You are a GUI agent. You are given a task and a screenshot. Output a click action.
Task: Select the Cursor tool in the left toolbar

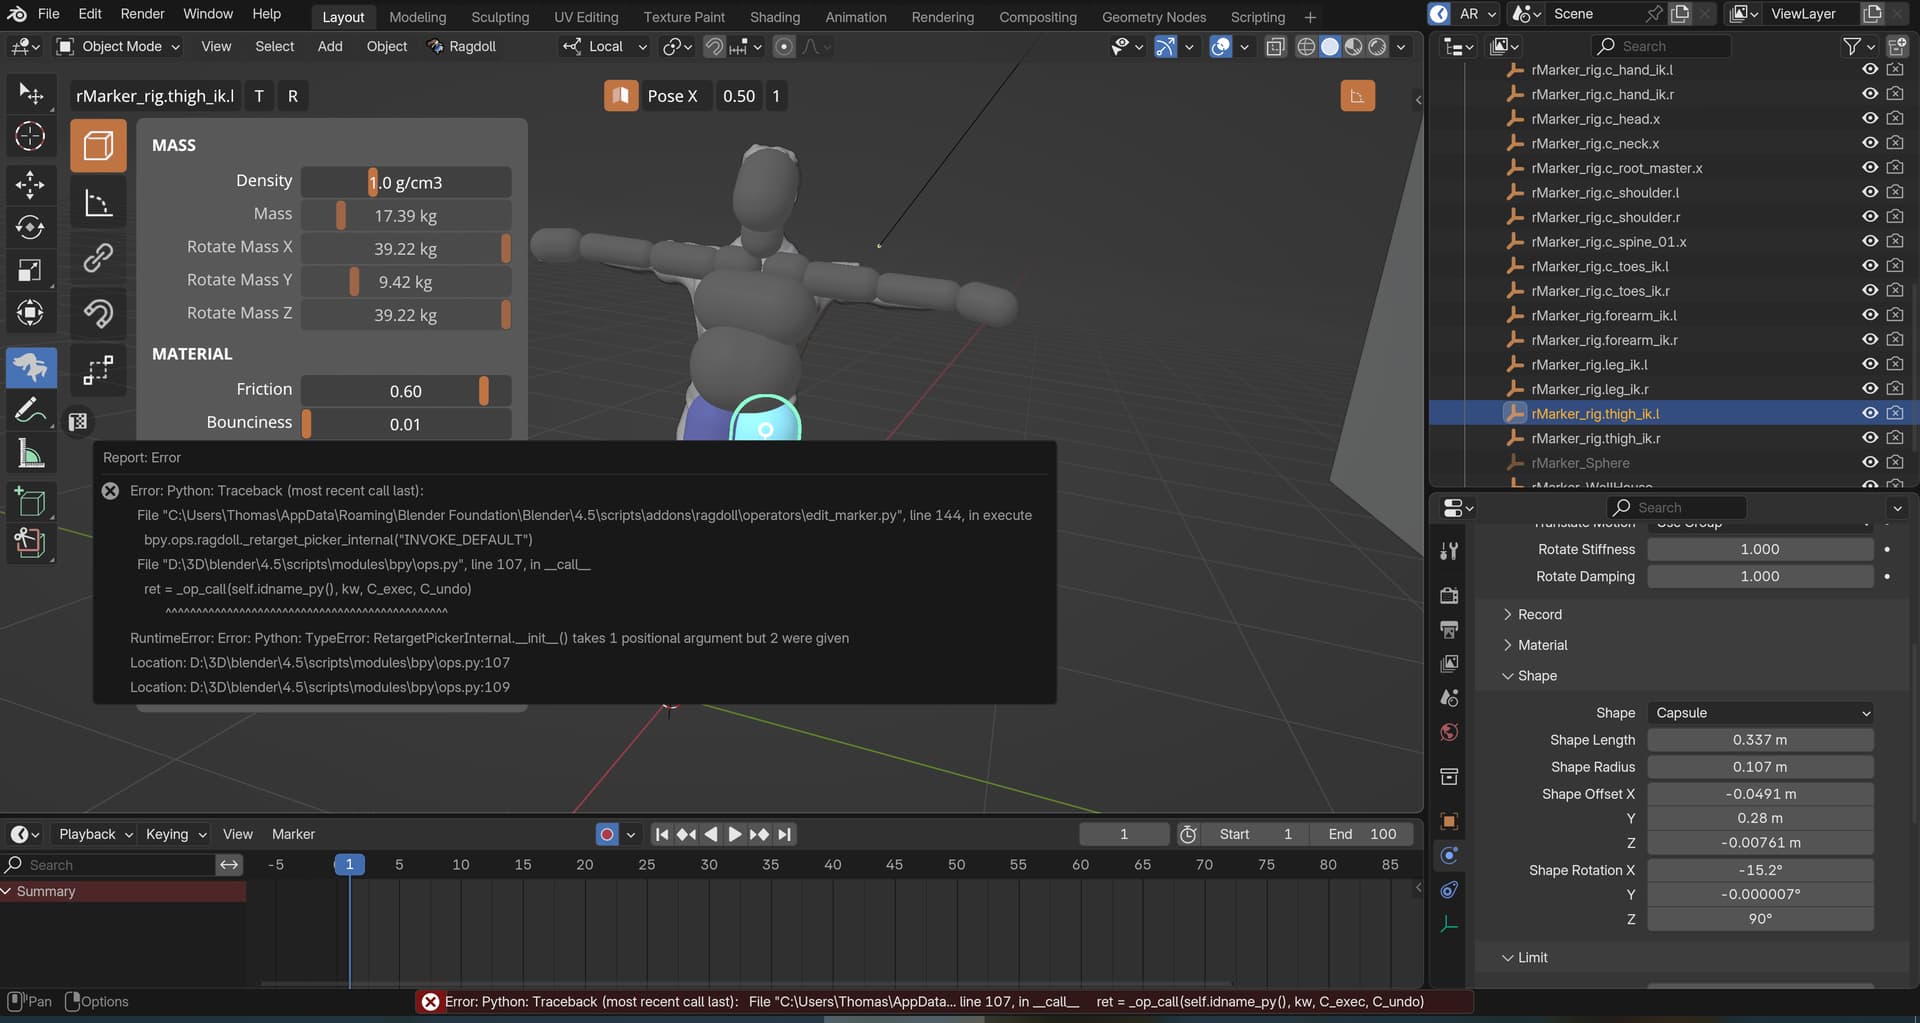click(30, 136)
